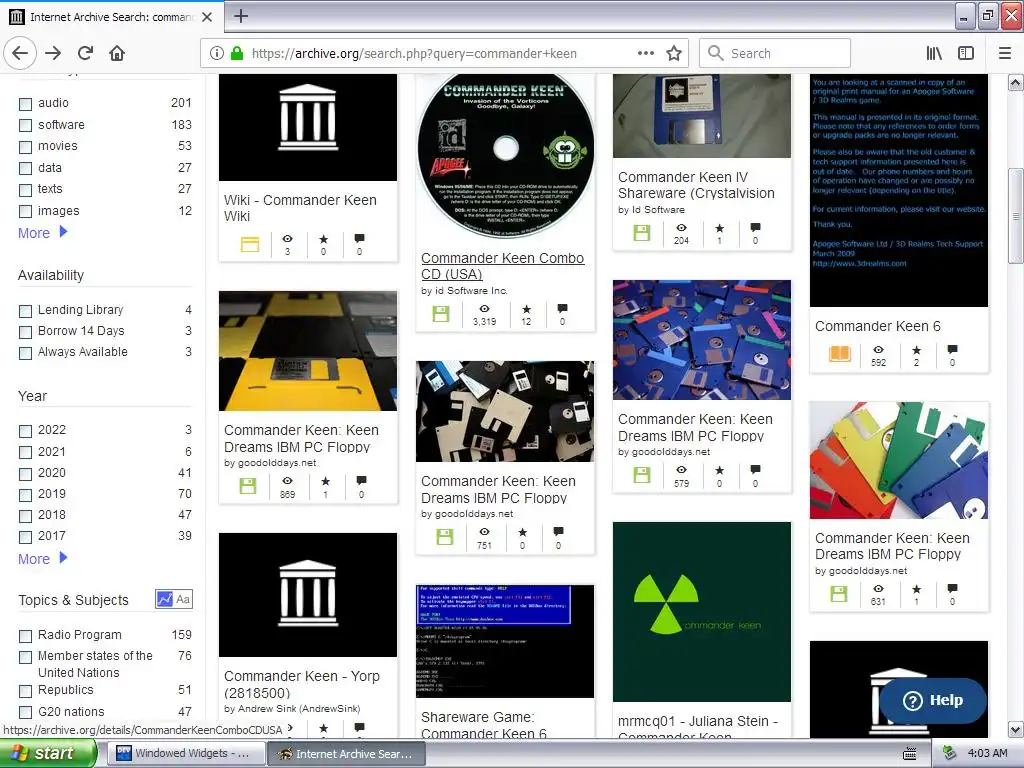Open Combo CD disc thumbnail image

pyautogui.click(x=505, y=157)
